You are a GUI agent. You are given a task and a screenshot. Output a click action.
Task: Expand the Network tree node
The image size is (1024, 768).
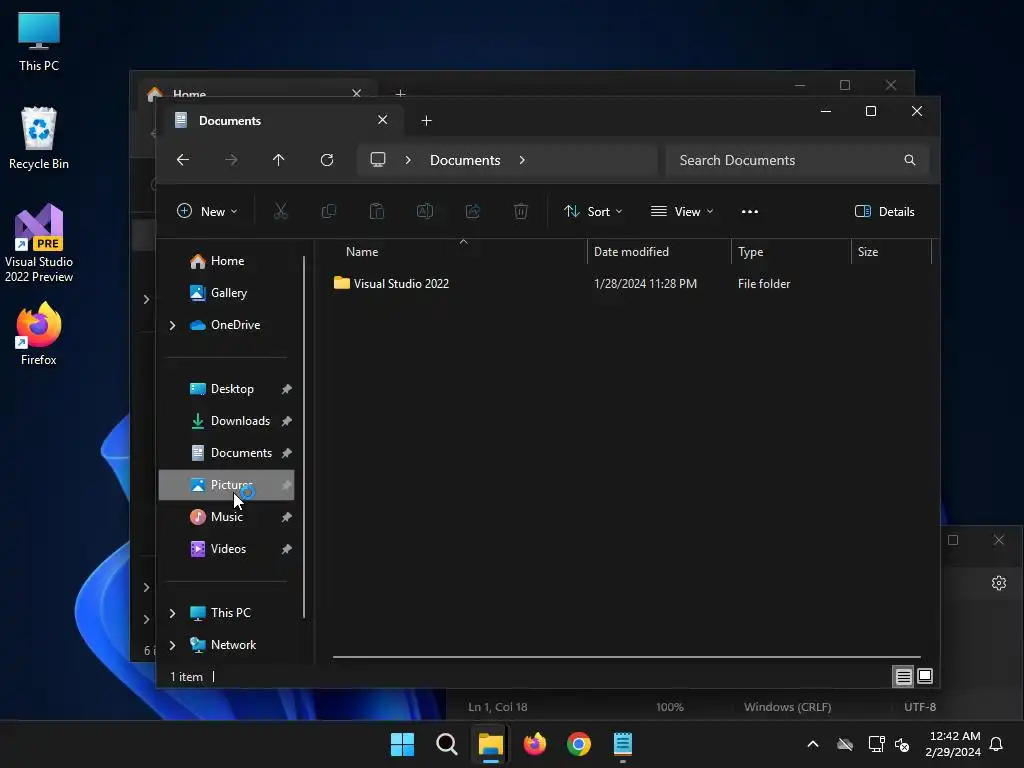pos(172,645)
